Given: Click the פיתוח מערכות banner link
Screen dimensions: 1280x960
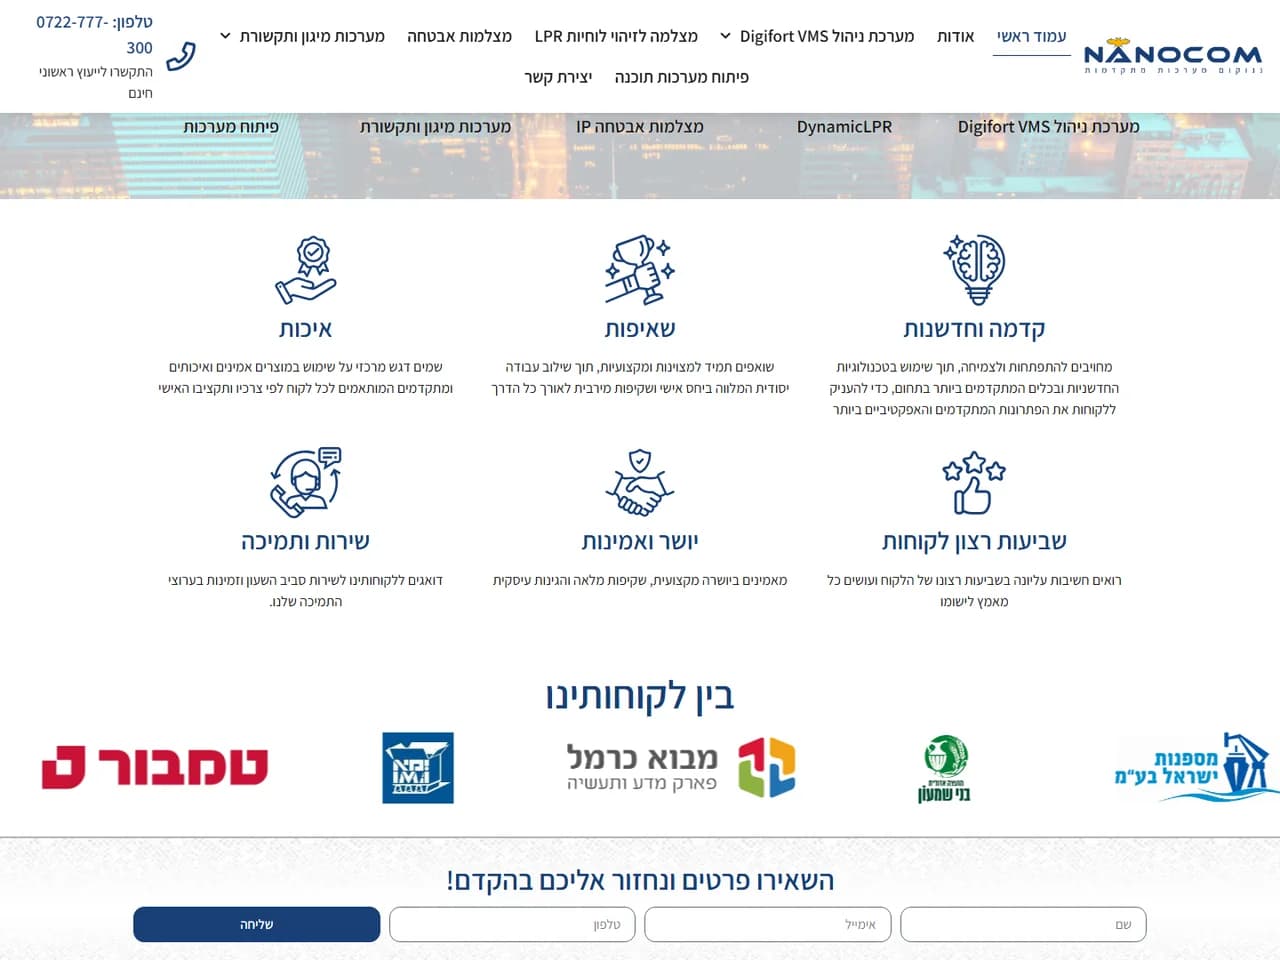Looking at the screenshot, I should tap(231, 127).
